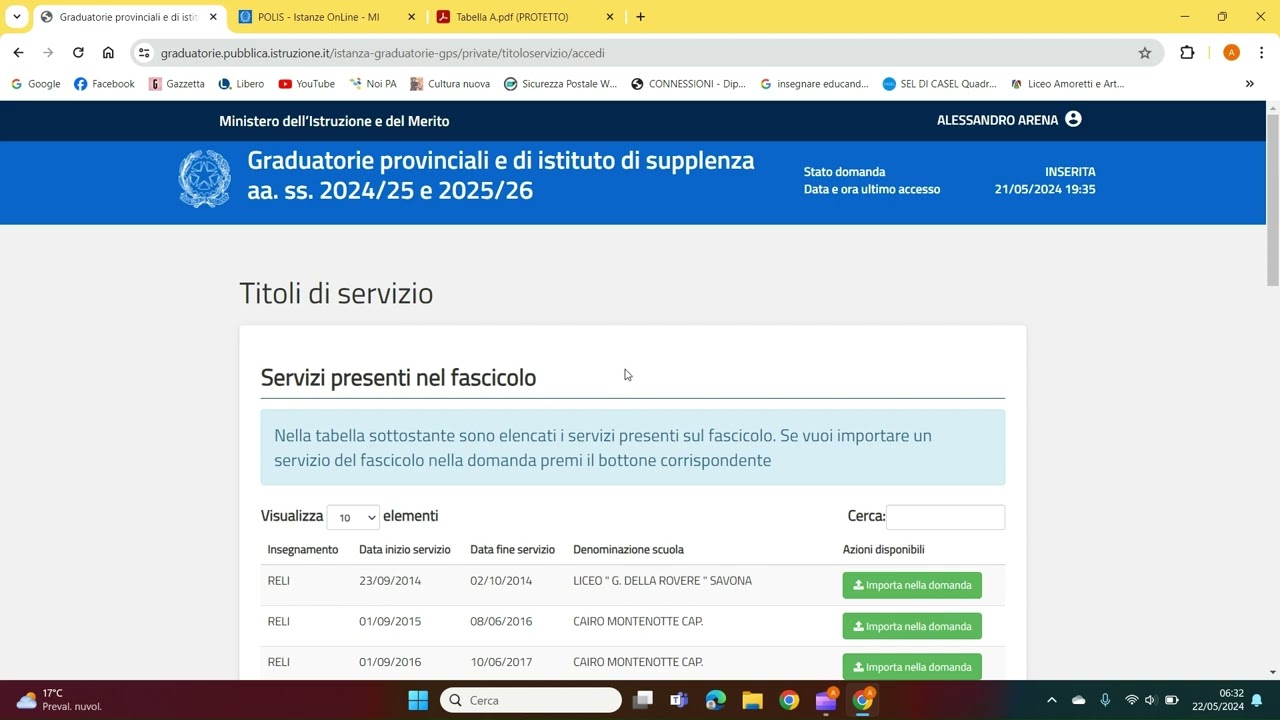Open the Sicurezza Postale bookmark
The height and width of the screenshot is (720, 1280).
click(560, 84)
